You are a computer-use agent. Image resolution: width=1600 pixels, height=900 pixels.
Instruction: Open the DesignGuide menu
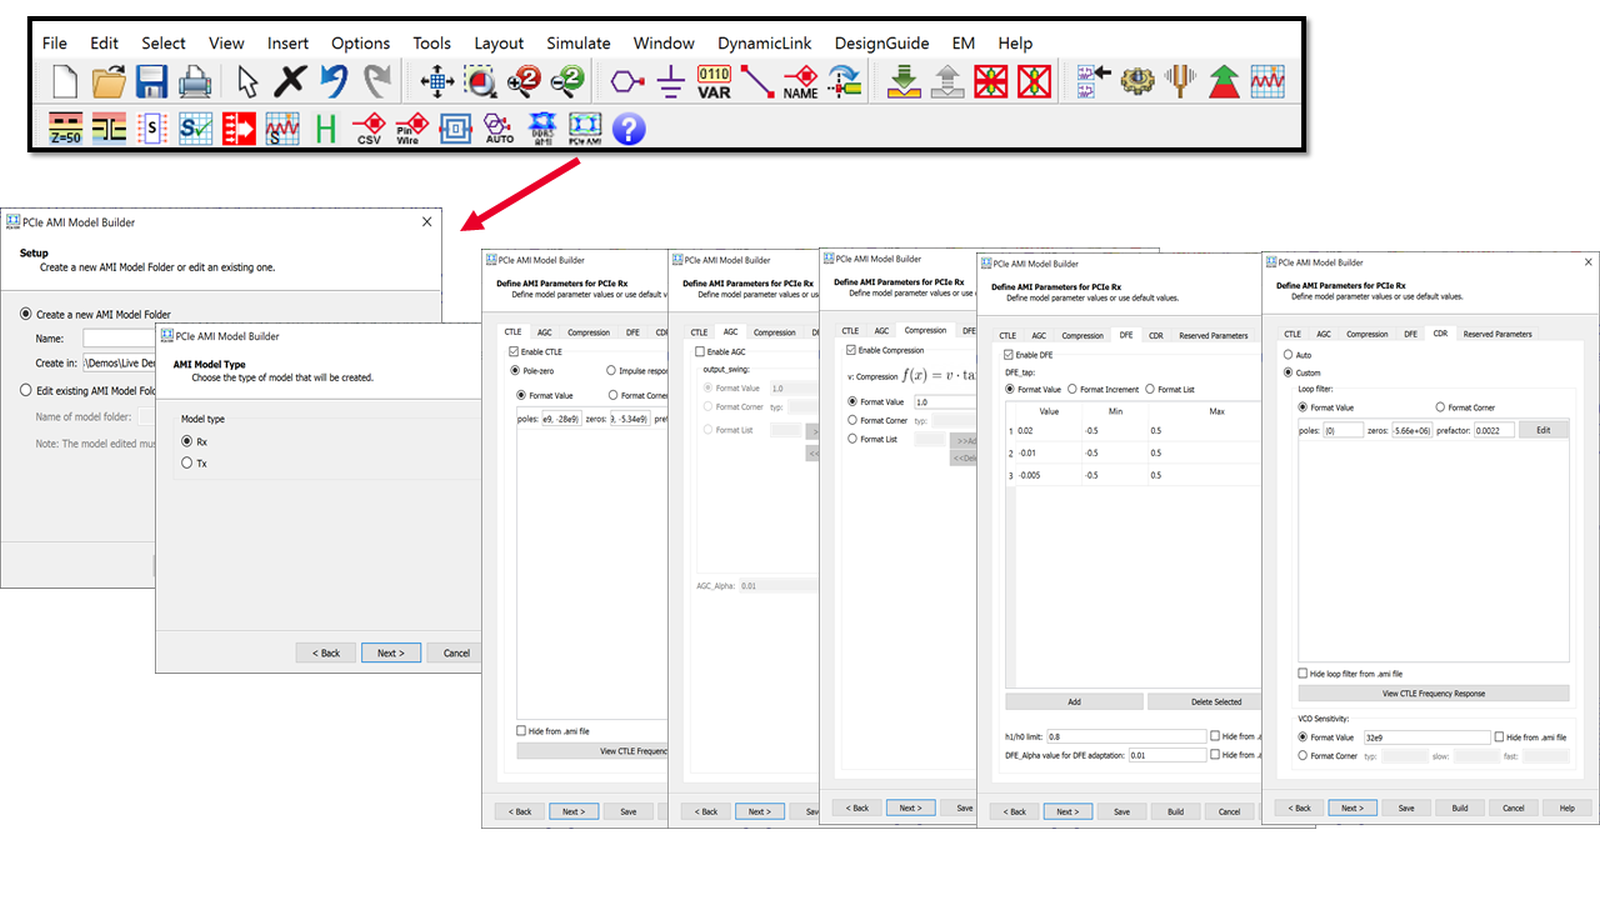point(882,43)
